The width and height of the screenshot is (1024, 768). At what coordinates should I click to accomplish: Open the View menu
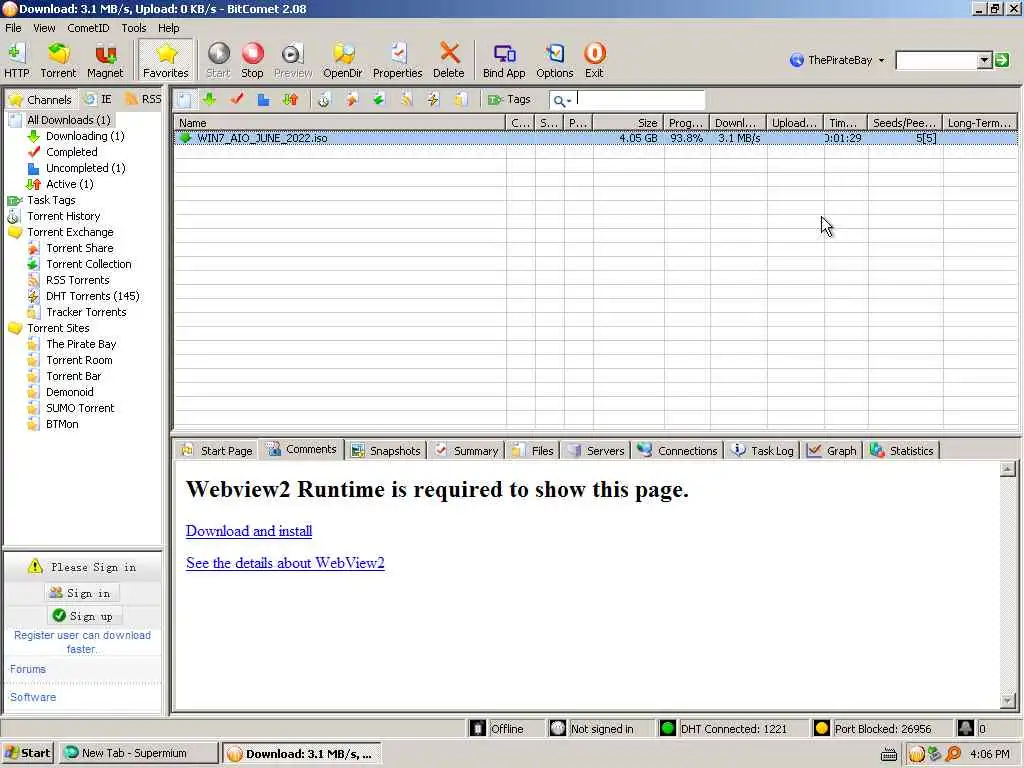coord(44,28)
